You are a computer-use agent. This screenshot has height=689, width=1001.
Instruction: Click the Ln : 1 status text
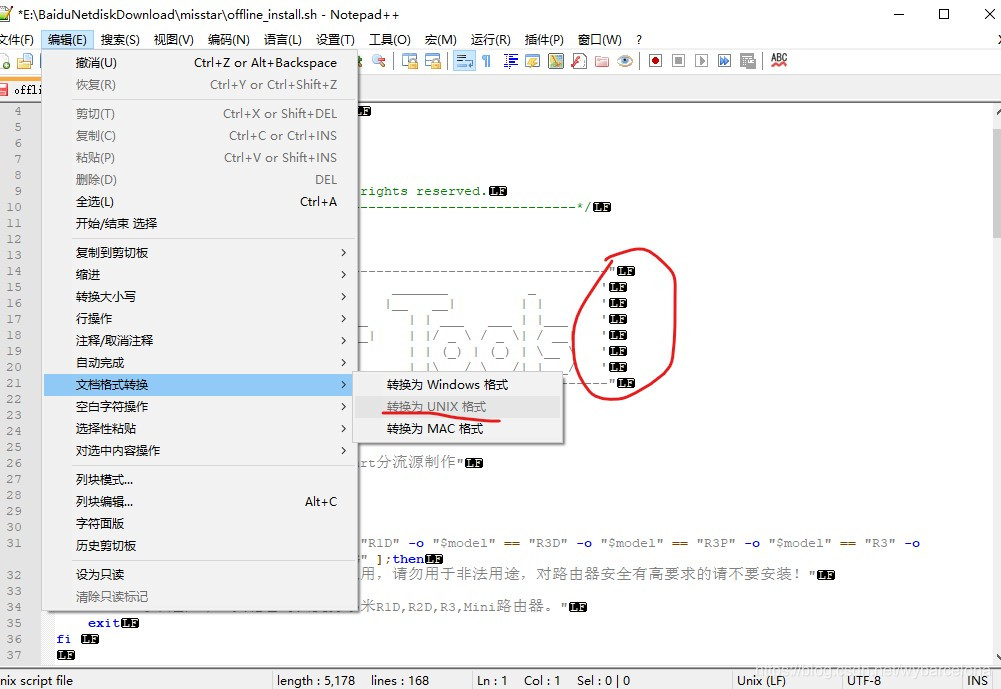coord(492,681)
